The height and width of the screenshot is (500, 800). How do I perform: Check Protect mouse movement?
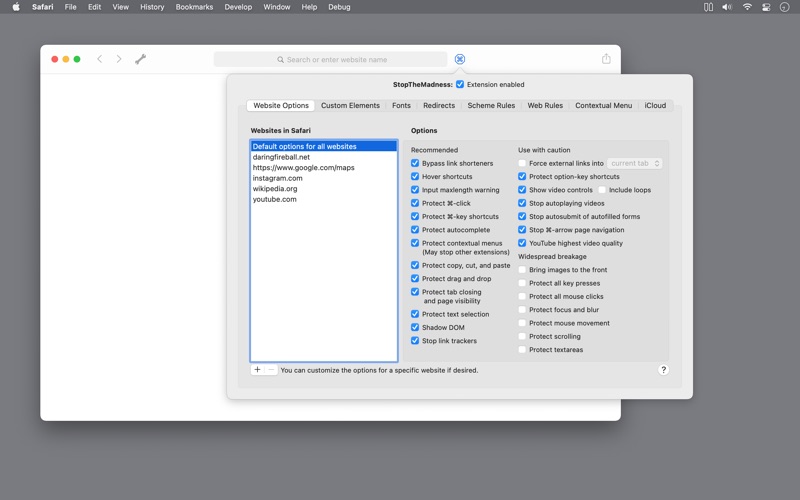522,323
